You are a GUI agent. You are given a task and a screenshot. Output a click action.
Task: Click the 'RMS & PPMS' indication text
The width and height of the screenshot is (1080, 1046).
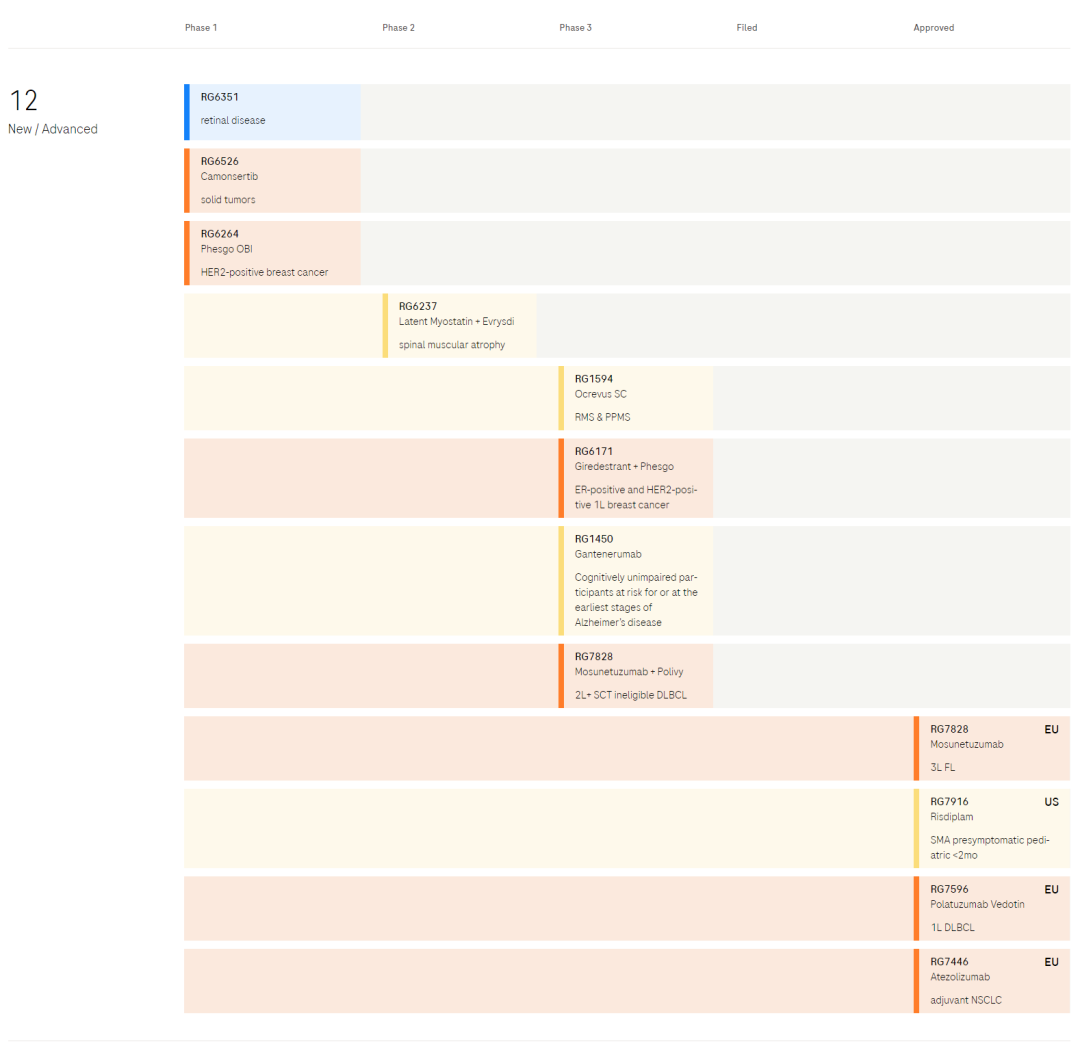[x=603, y=417]
